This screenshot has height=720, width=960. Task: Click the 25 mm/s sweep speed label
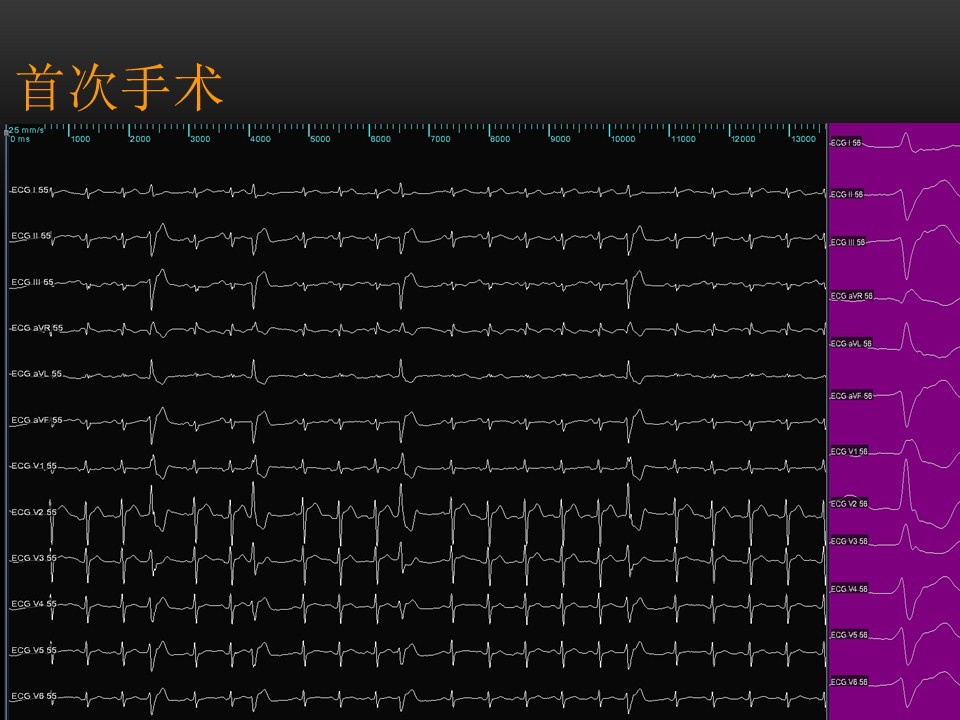[x=26, y=130]
